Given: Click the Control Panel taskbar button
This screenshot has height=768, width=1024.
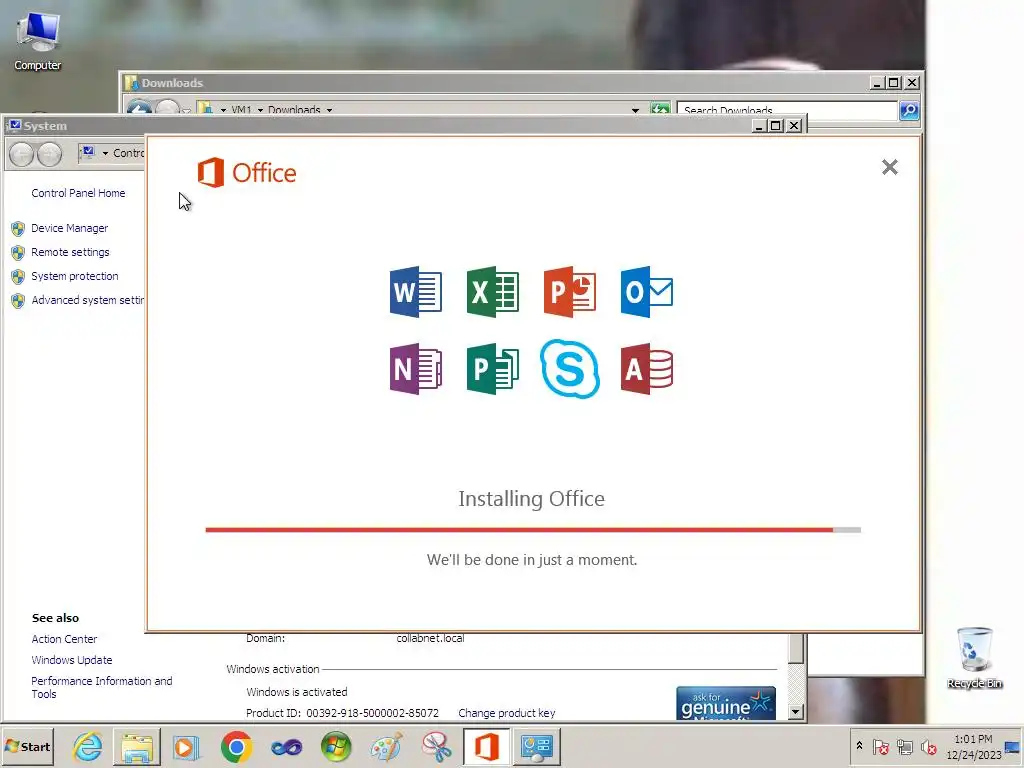Looking at the screenshot, I should pos(537,747).
